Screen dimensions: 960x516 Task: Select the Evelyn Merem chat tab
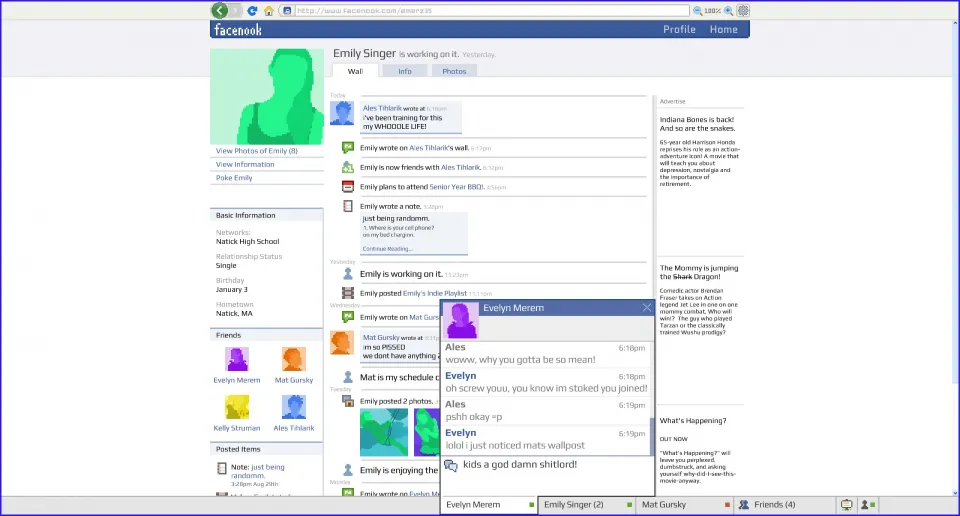point(489,505)
